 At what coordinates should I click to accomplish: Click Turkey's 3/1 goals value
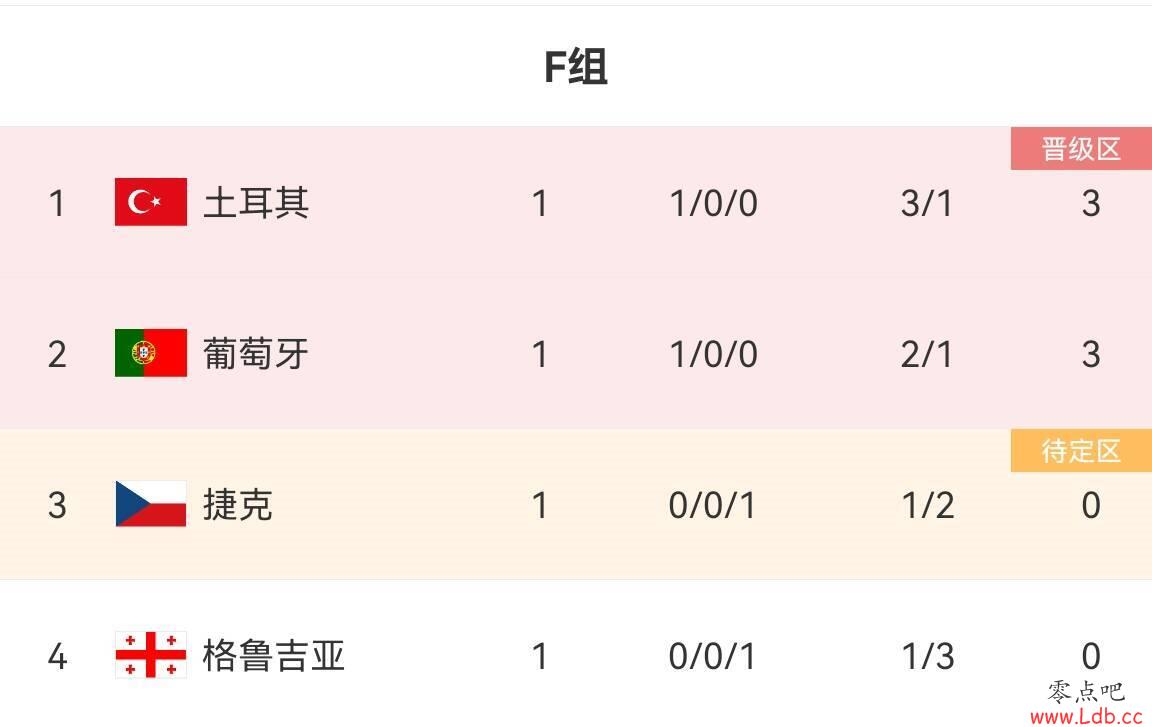[926, 203]
